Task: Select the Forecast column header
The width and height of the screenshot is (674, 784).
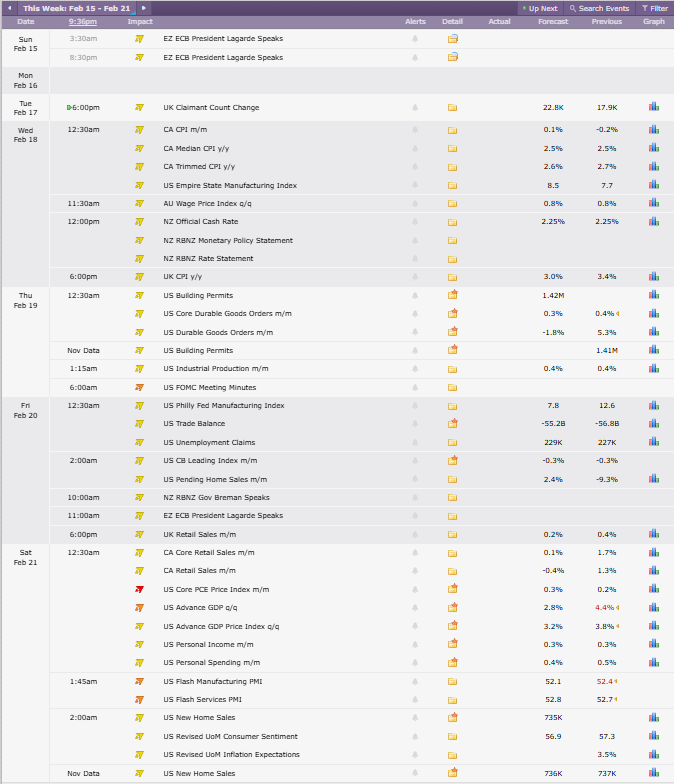Action: (553, 22)
